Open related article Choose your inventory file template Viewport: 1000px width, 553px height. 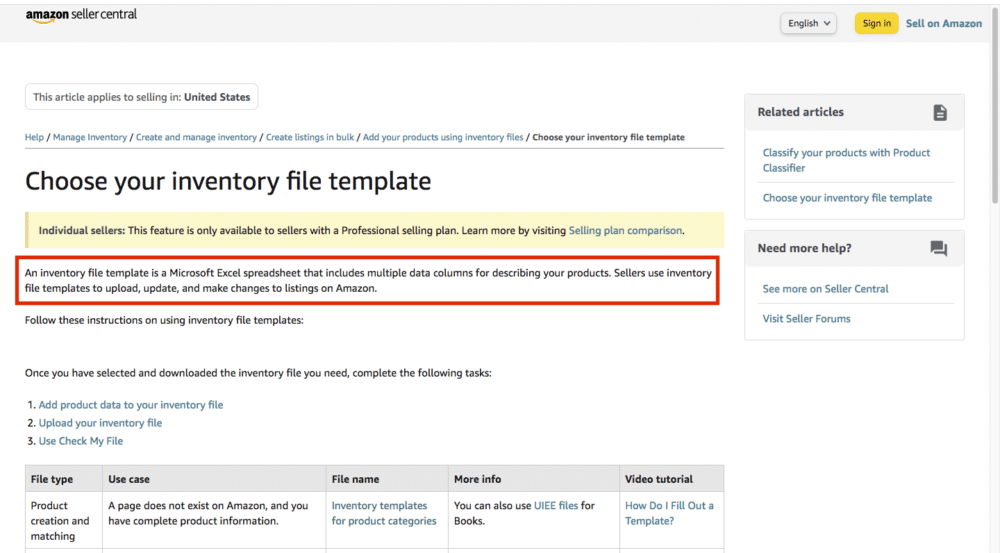pyautogui.click(x=847, y=198)
